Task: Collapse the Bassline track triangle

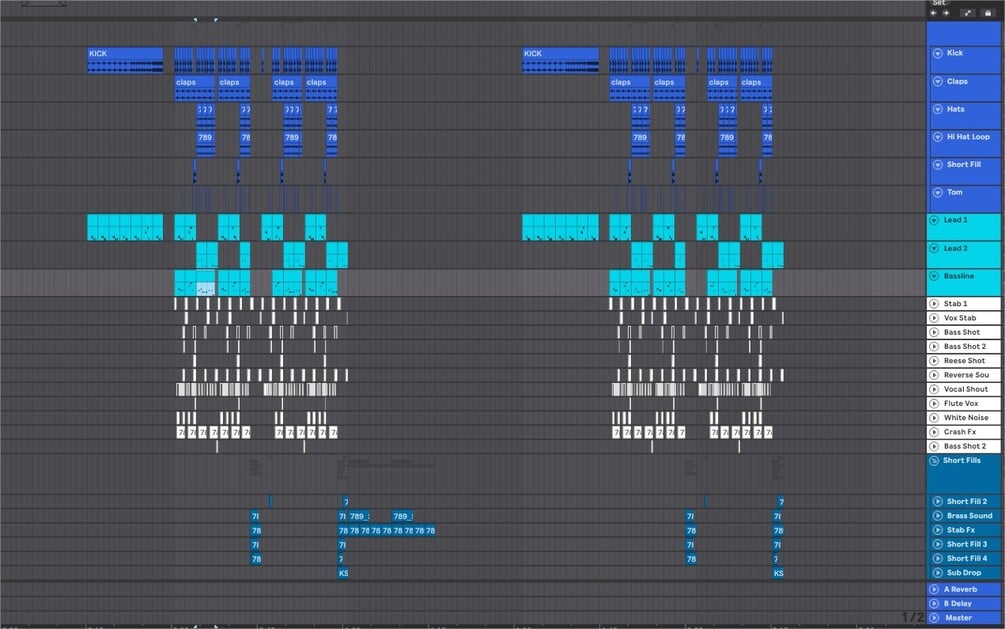Action: (x=934, y=276)
